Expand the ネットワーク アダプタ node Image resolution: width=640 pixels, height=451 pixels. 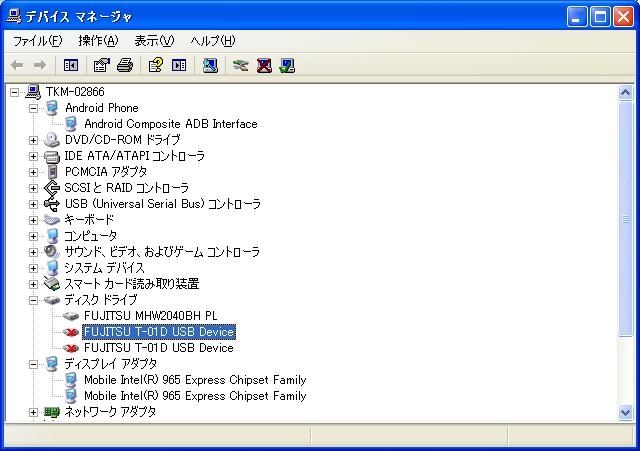[33, 413]
